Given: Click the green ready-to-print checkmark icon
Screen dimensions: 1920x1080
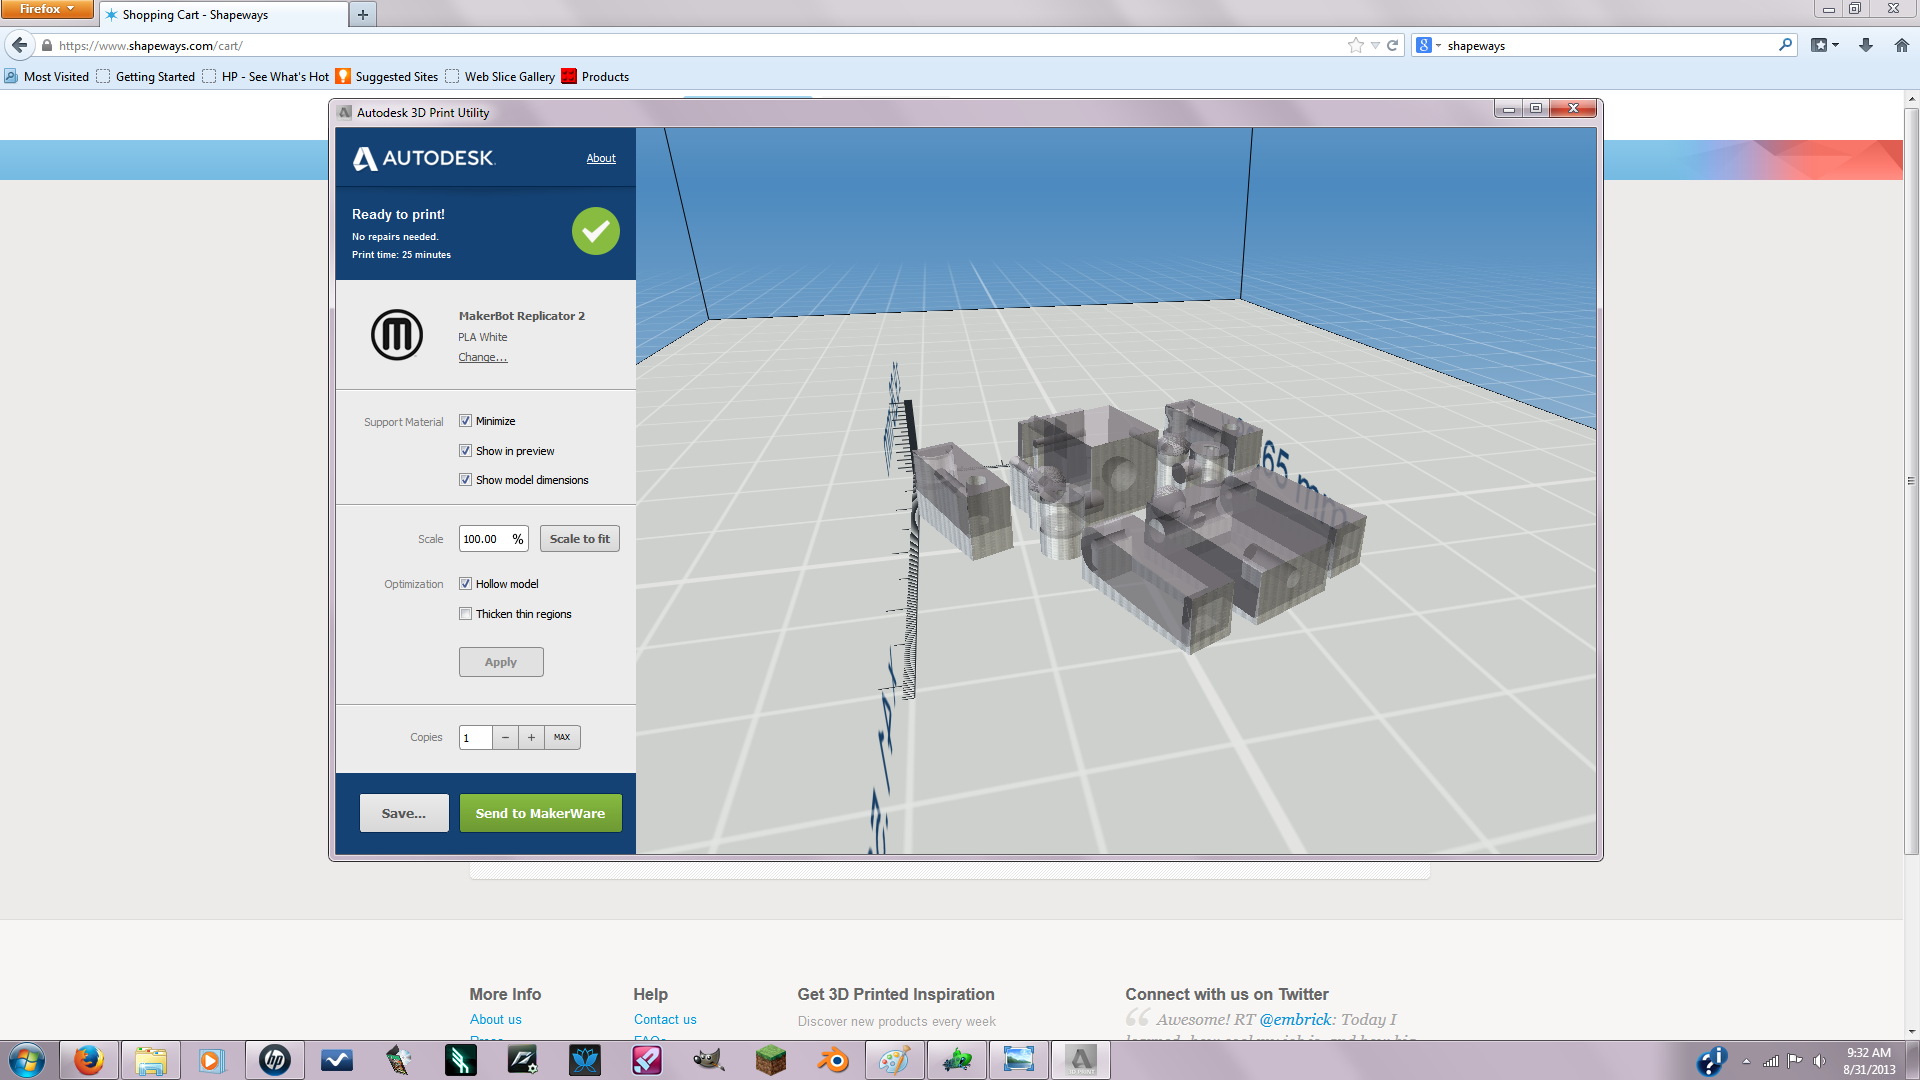Looking at the screenshot, I should (x=596, y=231).
